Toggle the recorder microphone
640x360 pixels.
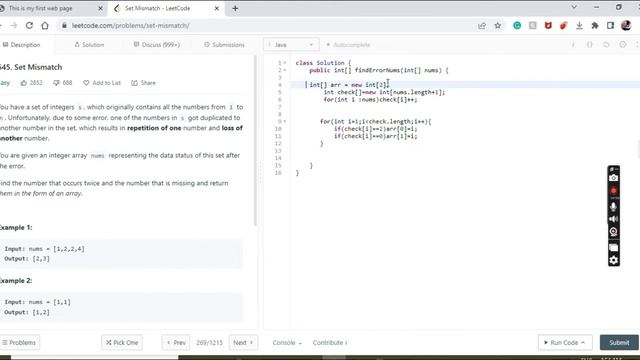(613, 207)
